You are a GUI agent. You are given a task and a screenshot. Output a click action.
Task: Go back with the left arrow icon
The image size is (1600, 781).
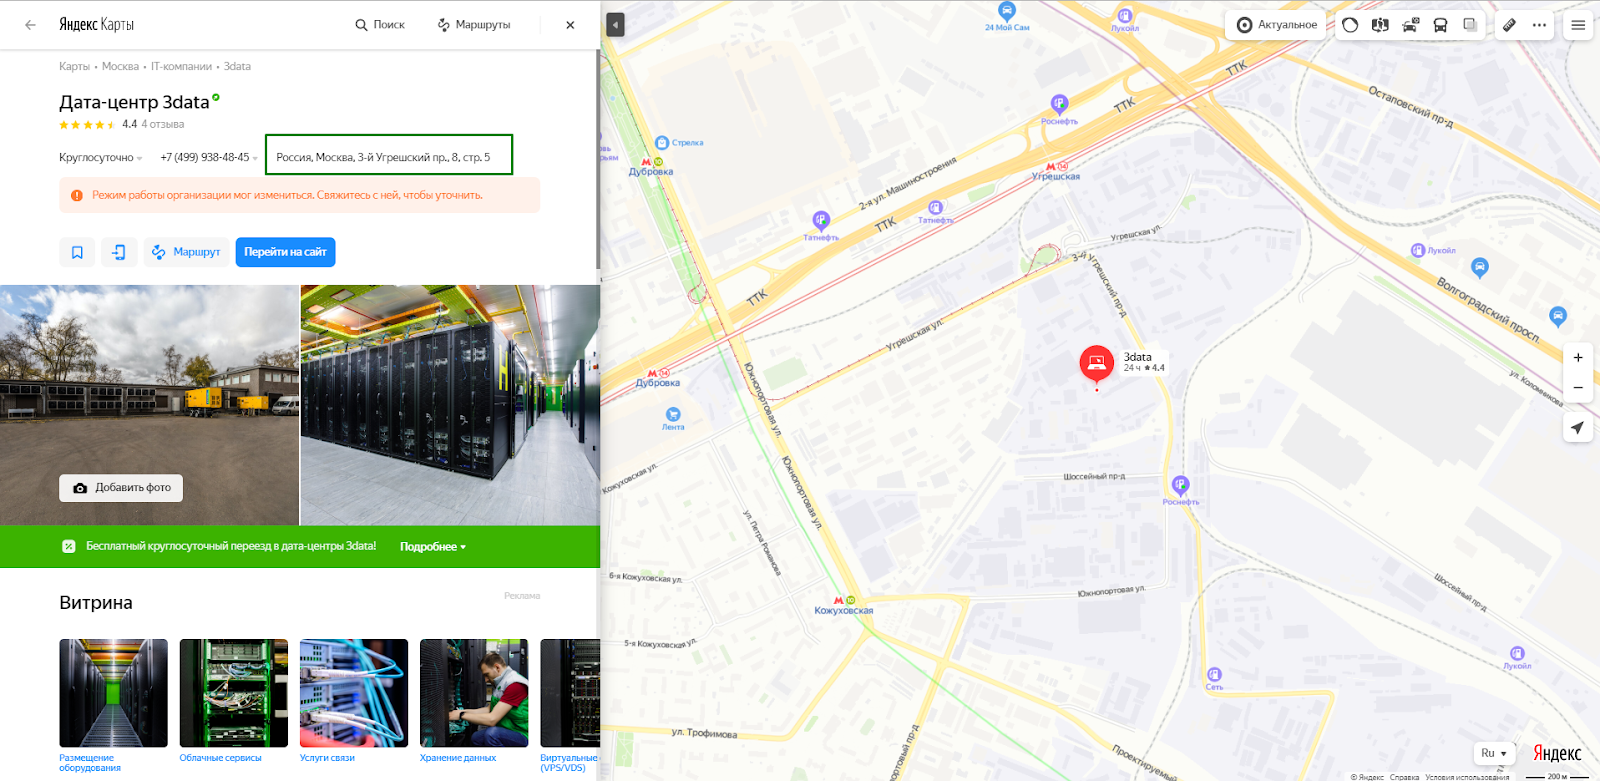30,25
